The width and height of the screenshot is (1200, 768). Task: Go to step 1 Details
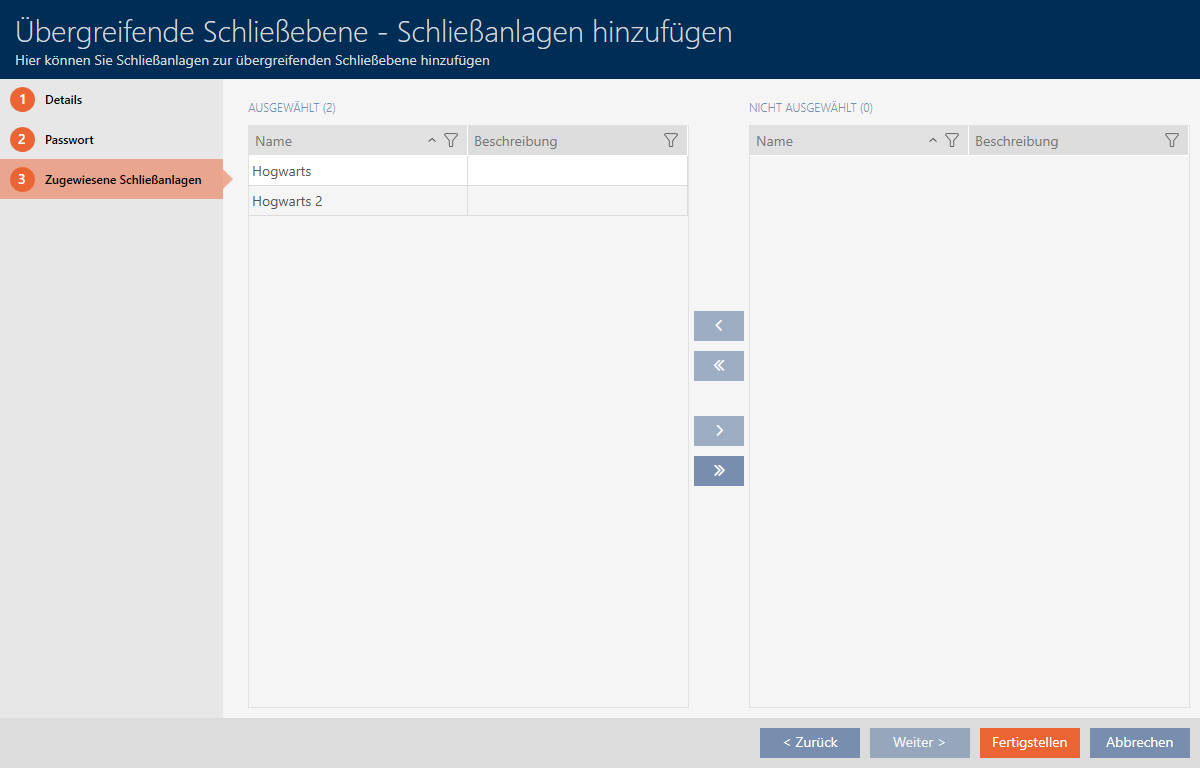point(63,100)
